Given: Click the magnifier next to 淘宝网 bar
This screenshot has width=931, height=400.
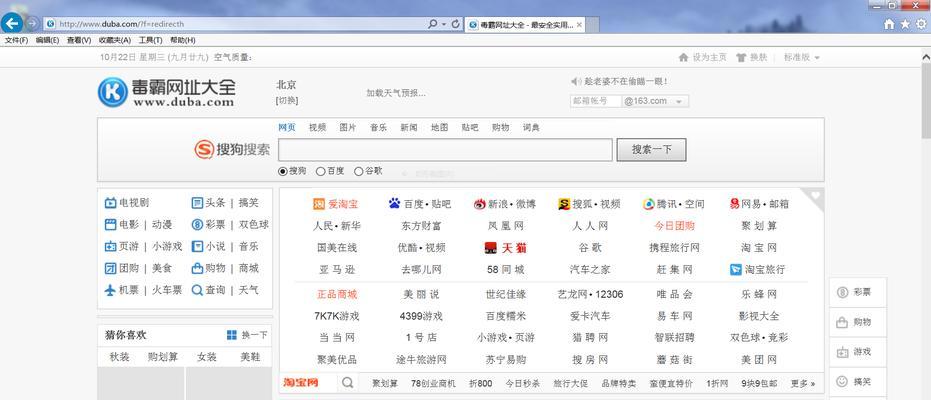Looking at the screenshot, I should pos(348,383).
